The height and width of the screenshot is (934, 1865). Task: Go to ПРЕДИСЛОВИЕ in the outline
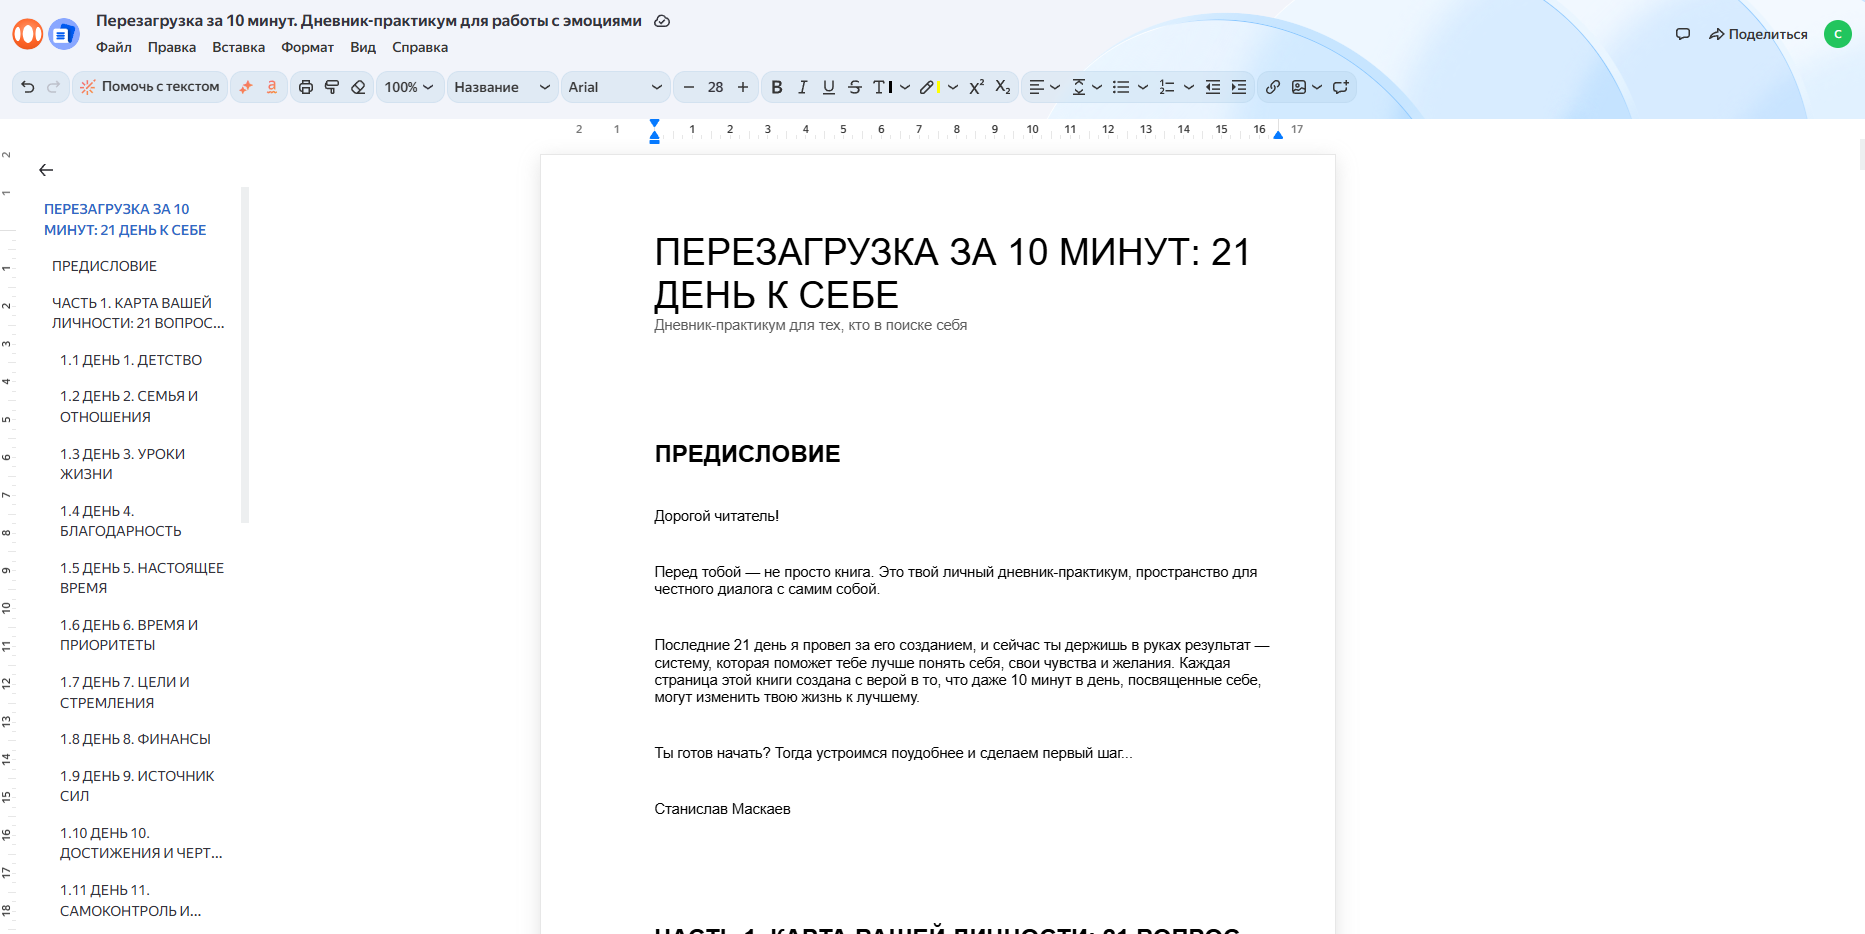coord(105,266)
